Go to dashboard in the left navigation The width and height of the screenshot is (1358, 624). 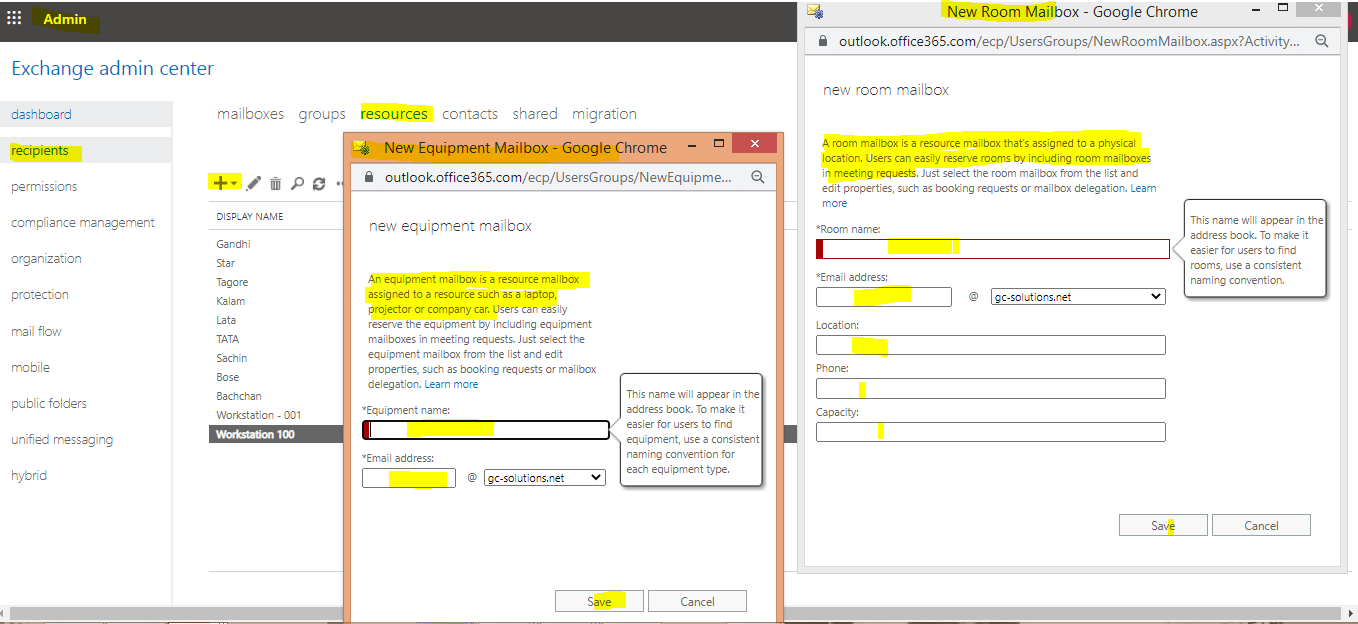coord(86,114)
